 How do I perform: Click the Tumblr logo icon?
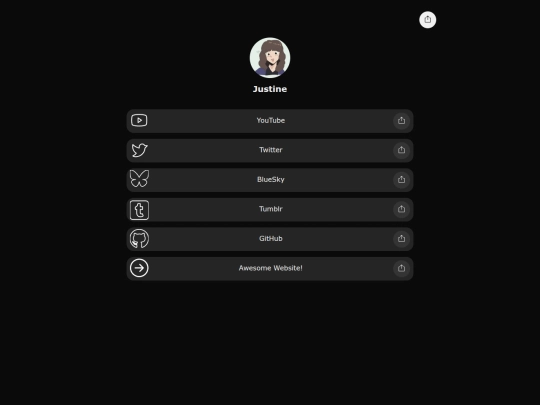(x=139, y=210)
